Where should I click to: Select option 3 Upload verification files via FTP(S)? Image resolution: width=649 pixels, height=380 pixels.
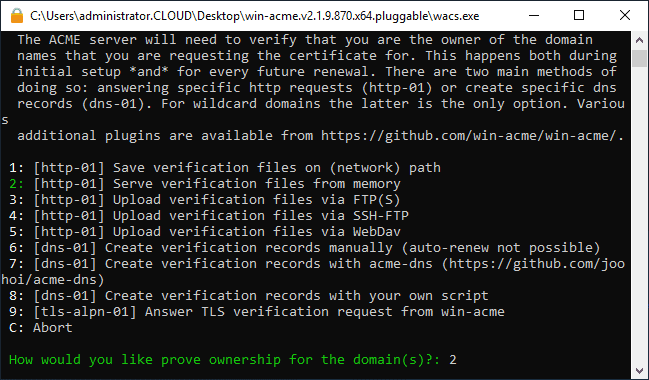pos(205,200)
